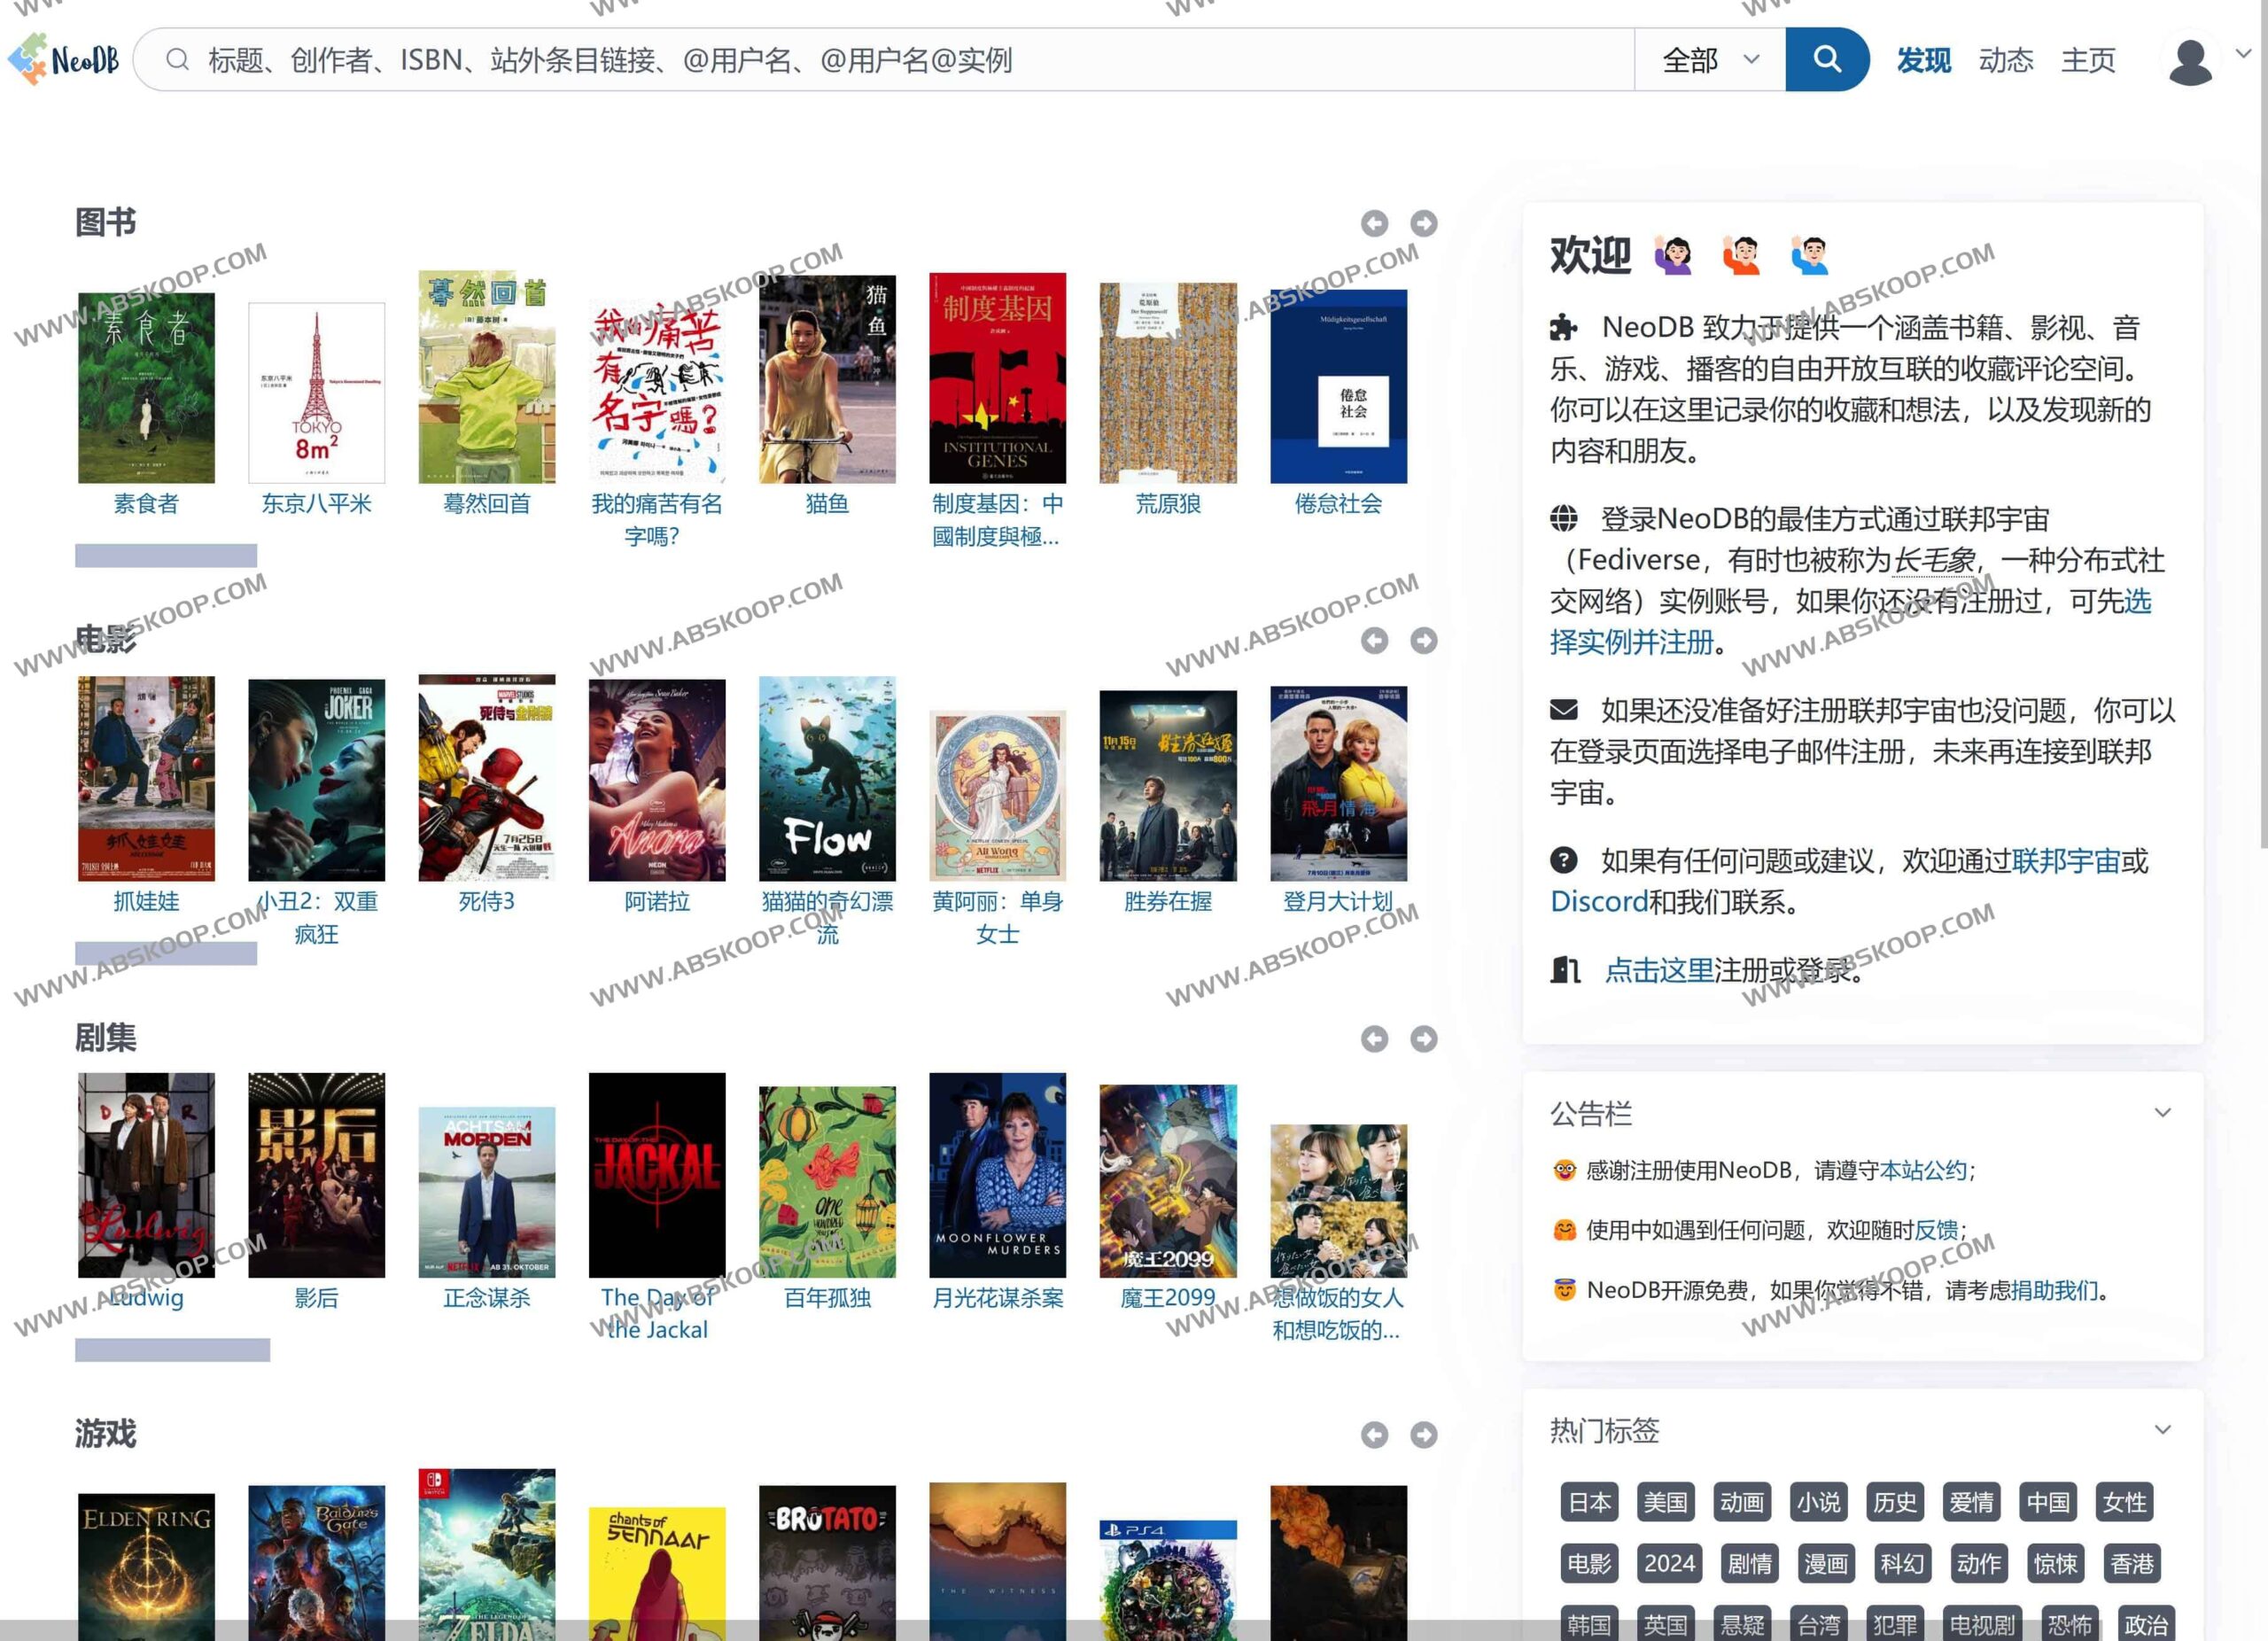Select the 科幻 tag

1902,1563
